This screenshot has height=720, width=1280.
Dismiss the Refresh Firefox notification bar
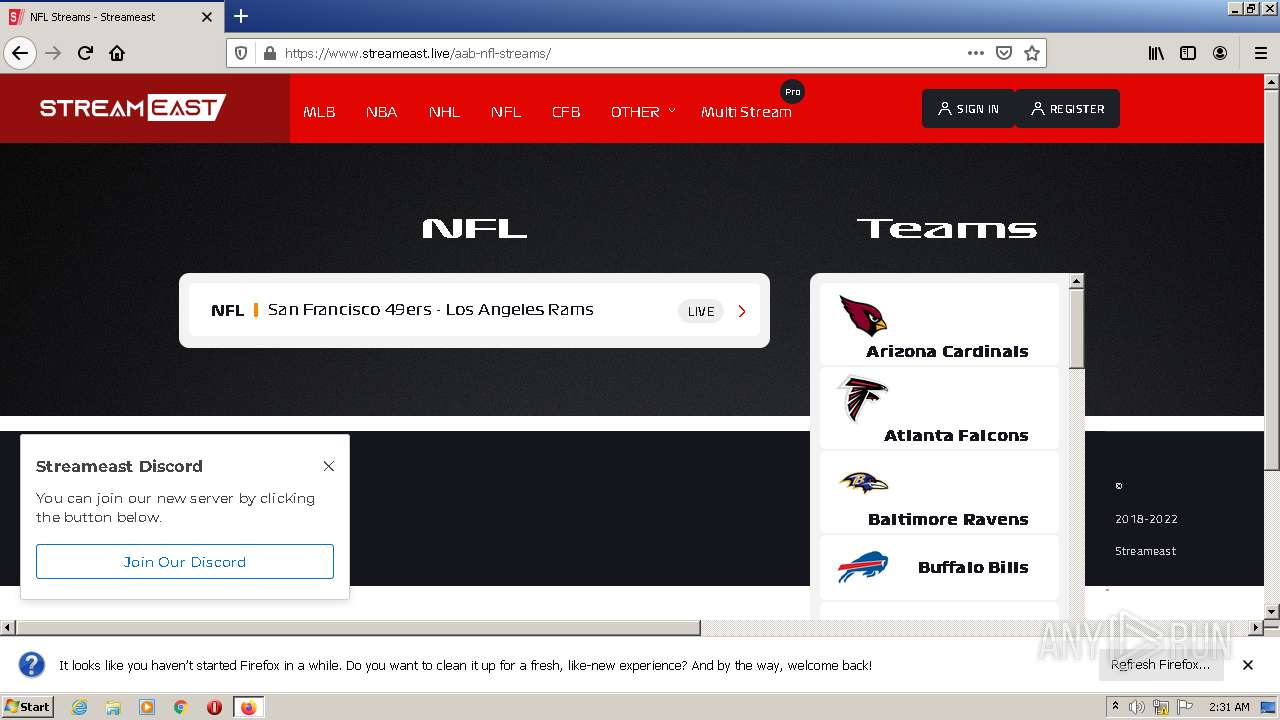1248,665
